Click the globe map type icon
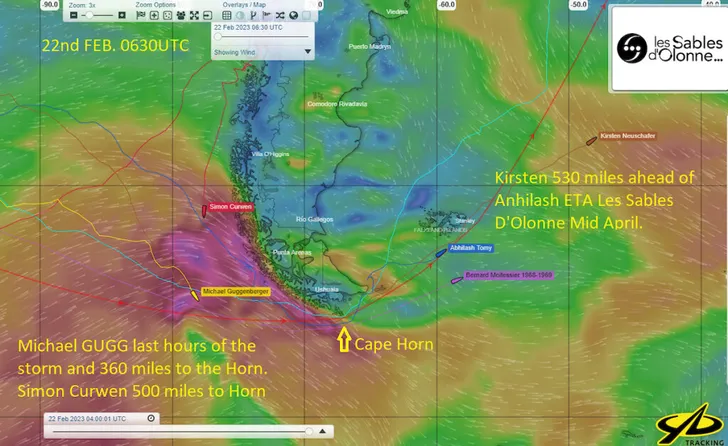The height and width of the screenshot is (446, 728). coord(293,16)
